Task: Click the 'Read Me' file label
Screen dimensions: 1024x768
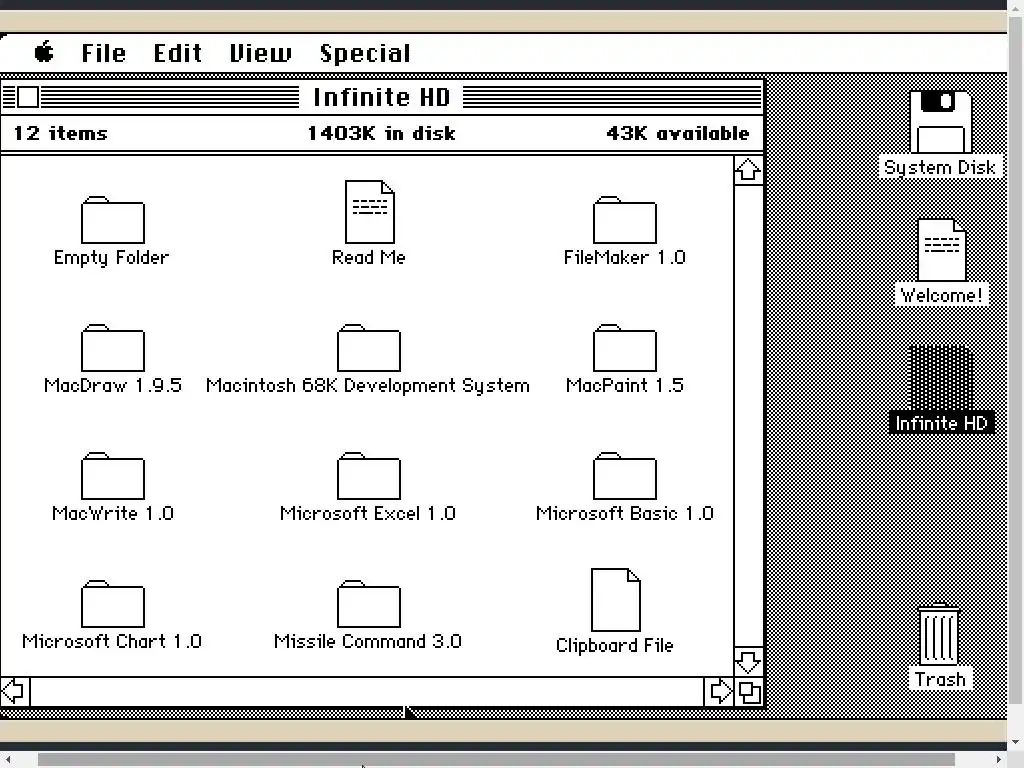Action: coord(368,257)
